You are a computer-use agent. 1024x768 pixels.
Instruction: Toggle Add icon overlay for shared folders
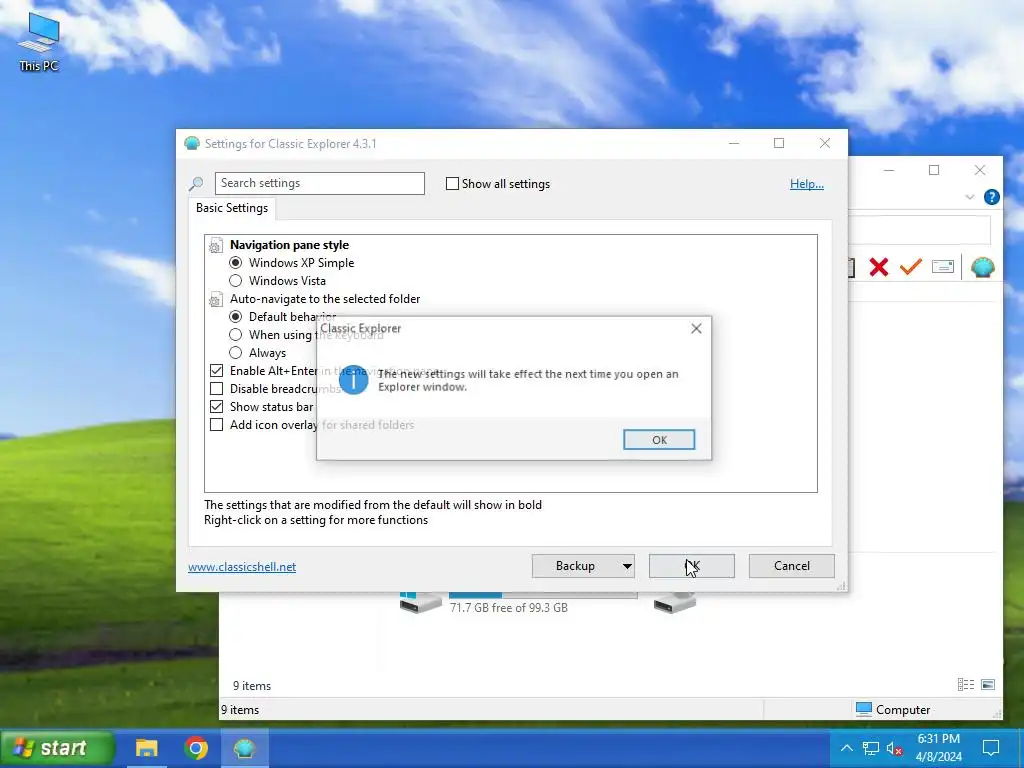coord(216,424)
